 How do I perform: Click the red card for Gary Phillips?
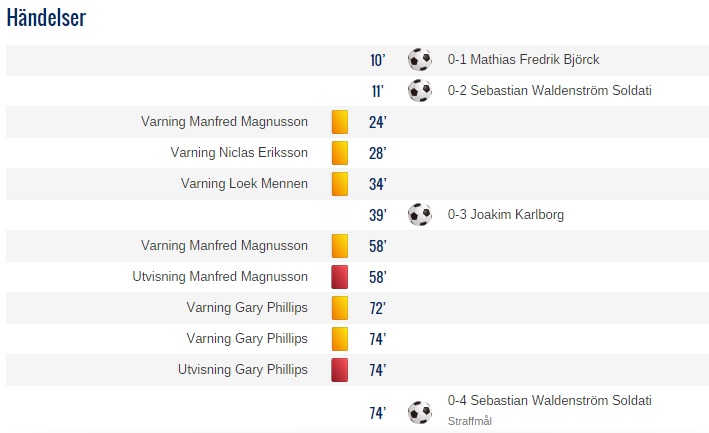340,370
